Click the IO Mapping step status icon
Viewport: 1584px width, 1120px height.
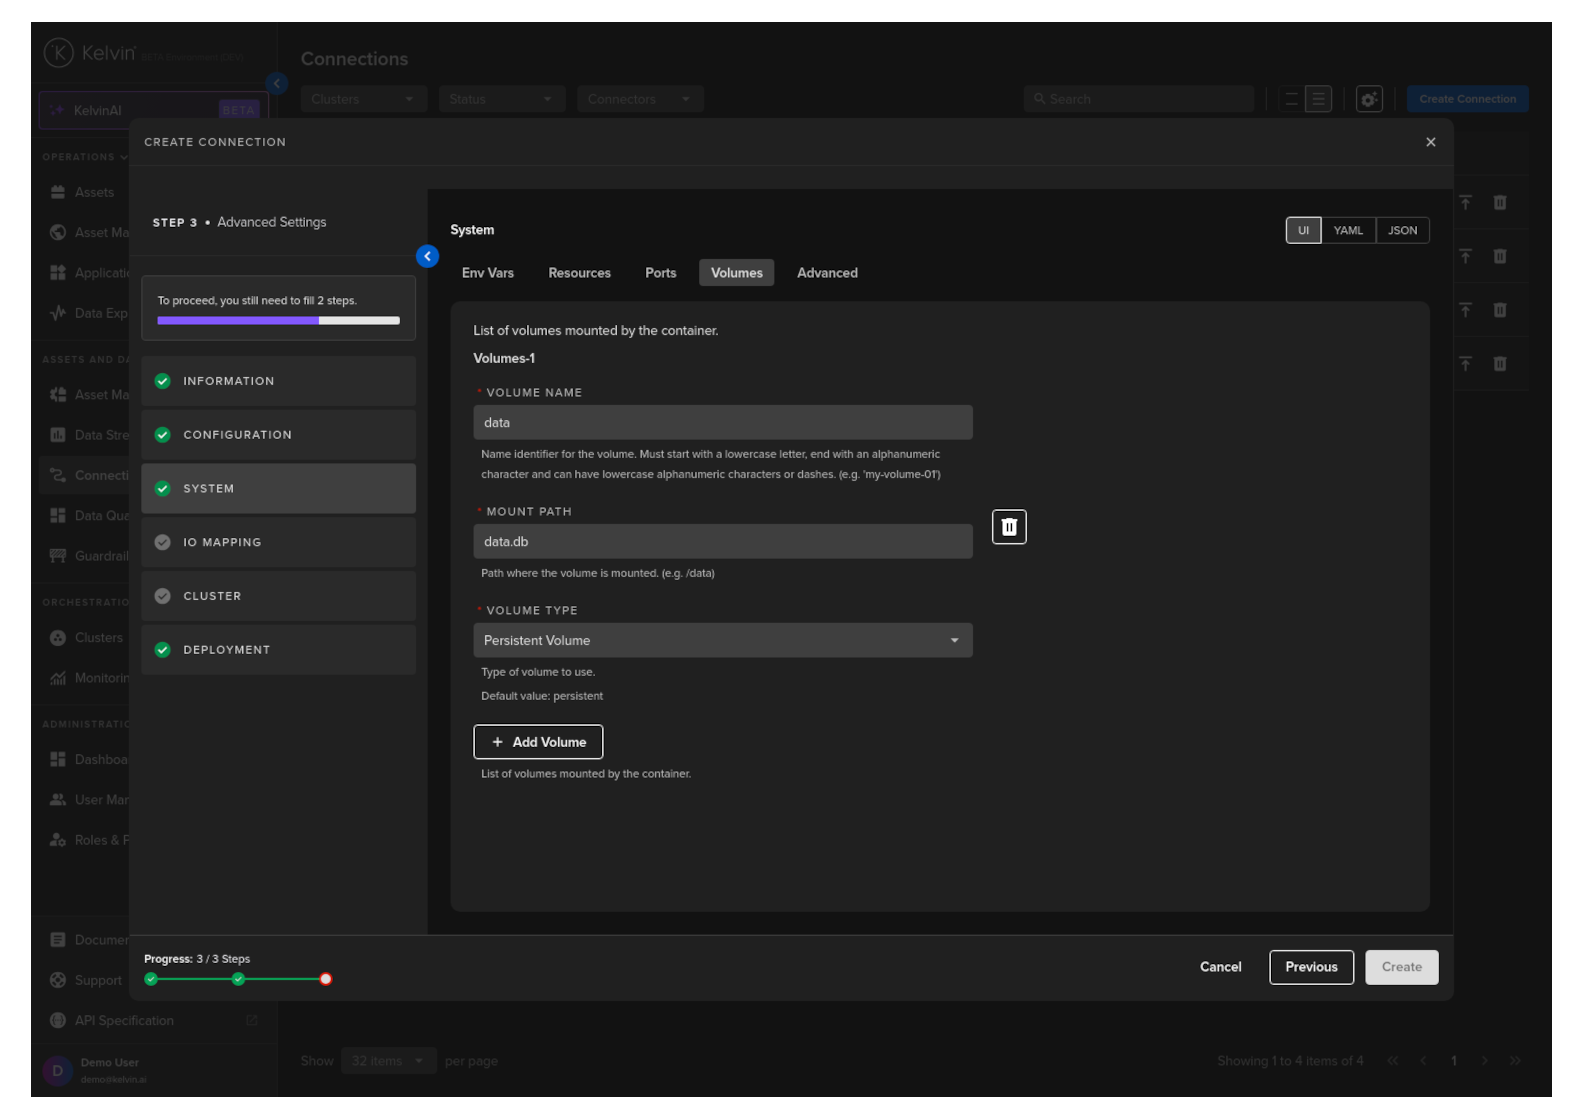pyautogui.click(x=163, y=542)
